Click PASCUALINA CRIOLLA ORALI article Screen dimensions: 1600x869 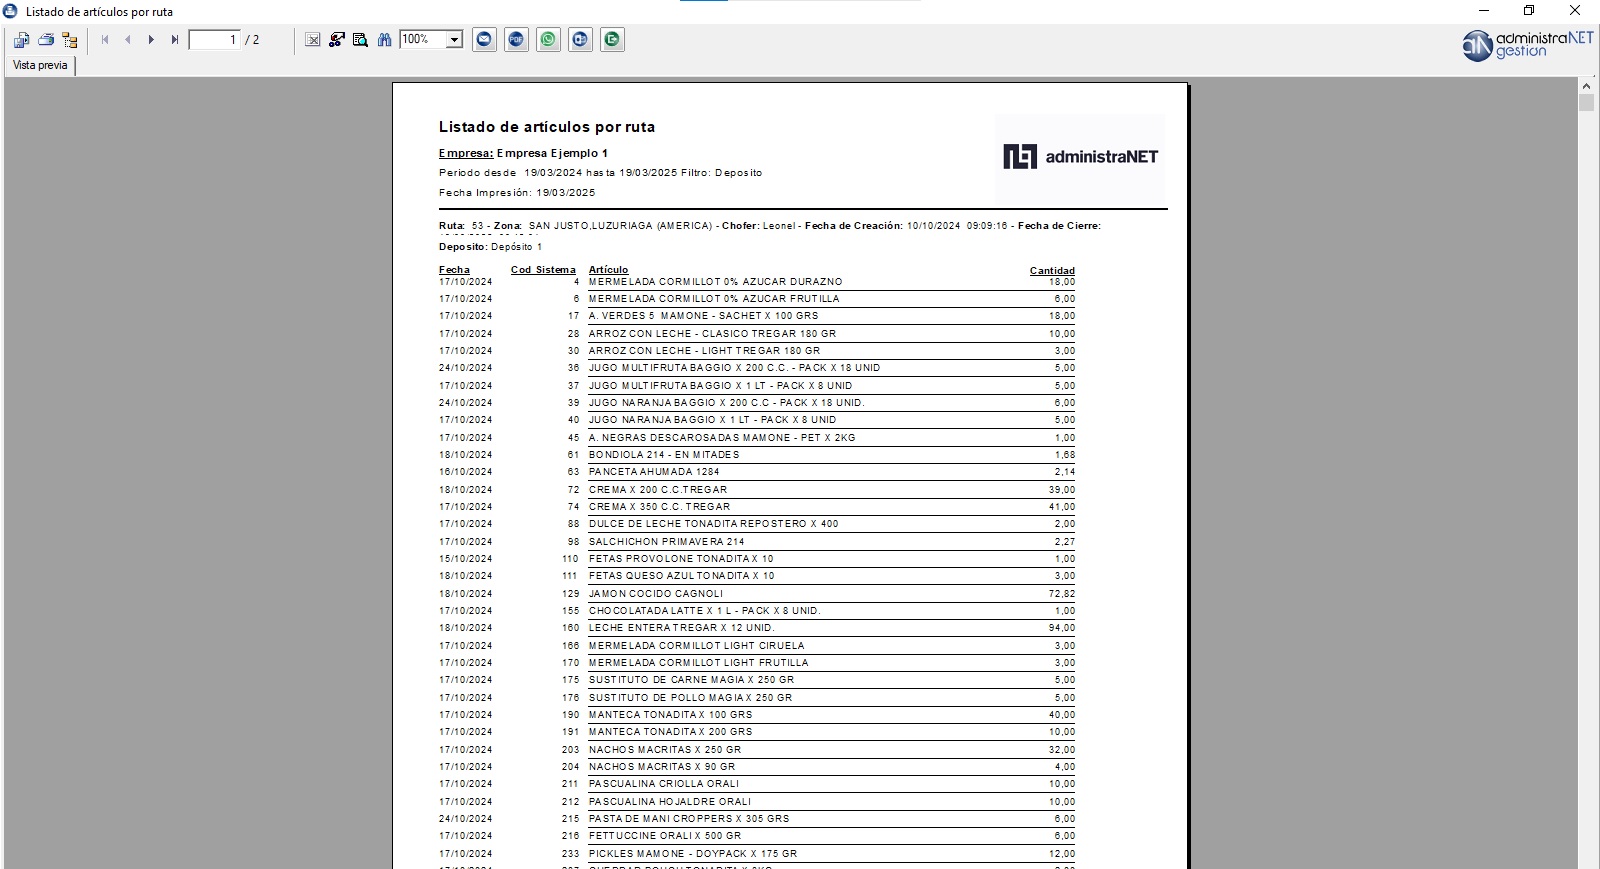point(664,784)
